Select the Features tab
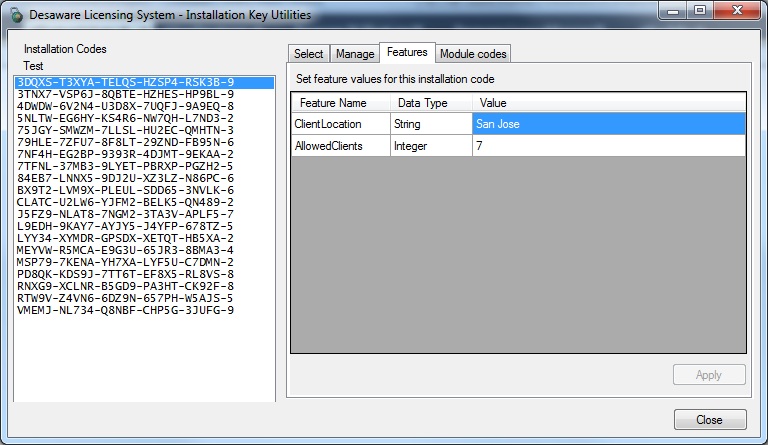The height and width of the screenshot is (445, 768). 407,52
